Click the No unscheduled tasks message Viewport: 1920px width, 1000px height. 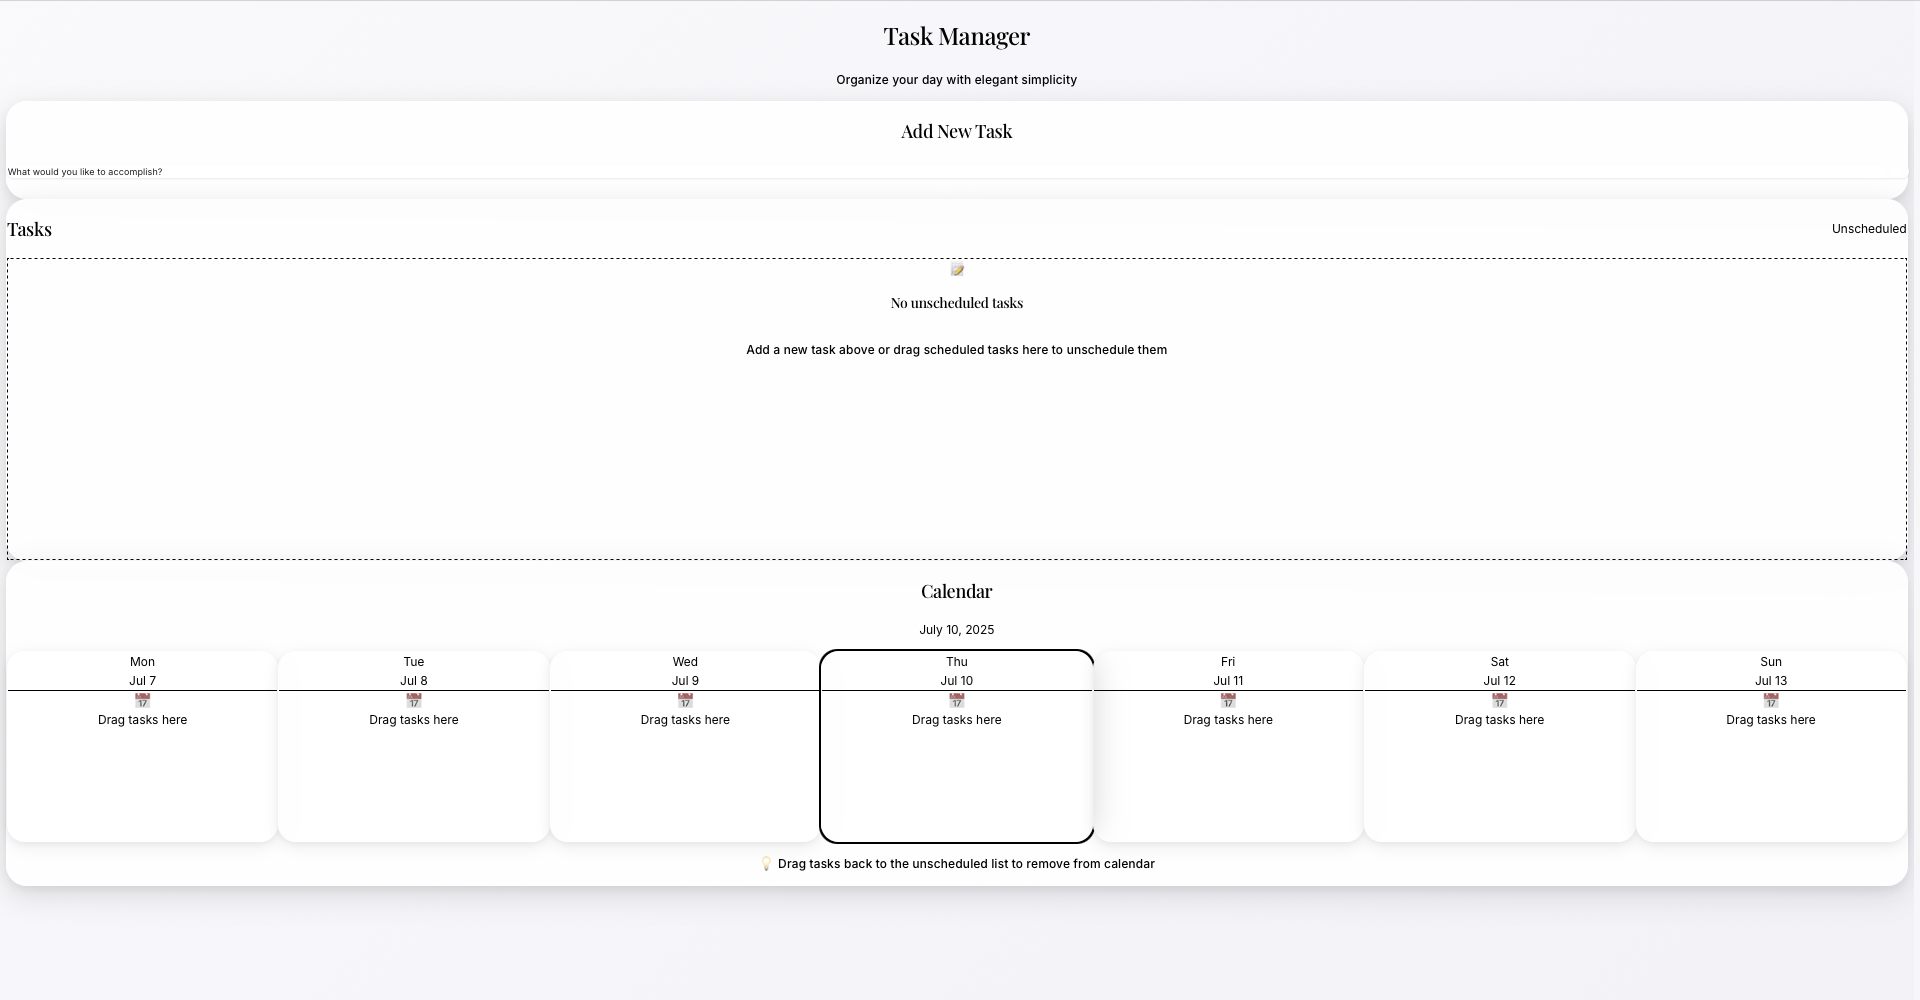(x=957, y=303)
